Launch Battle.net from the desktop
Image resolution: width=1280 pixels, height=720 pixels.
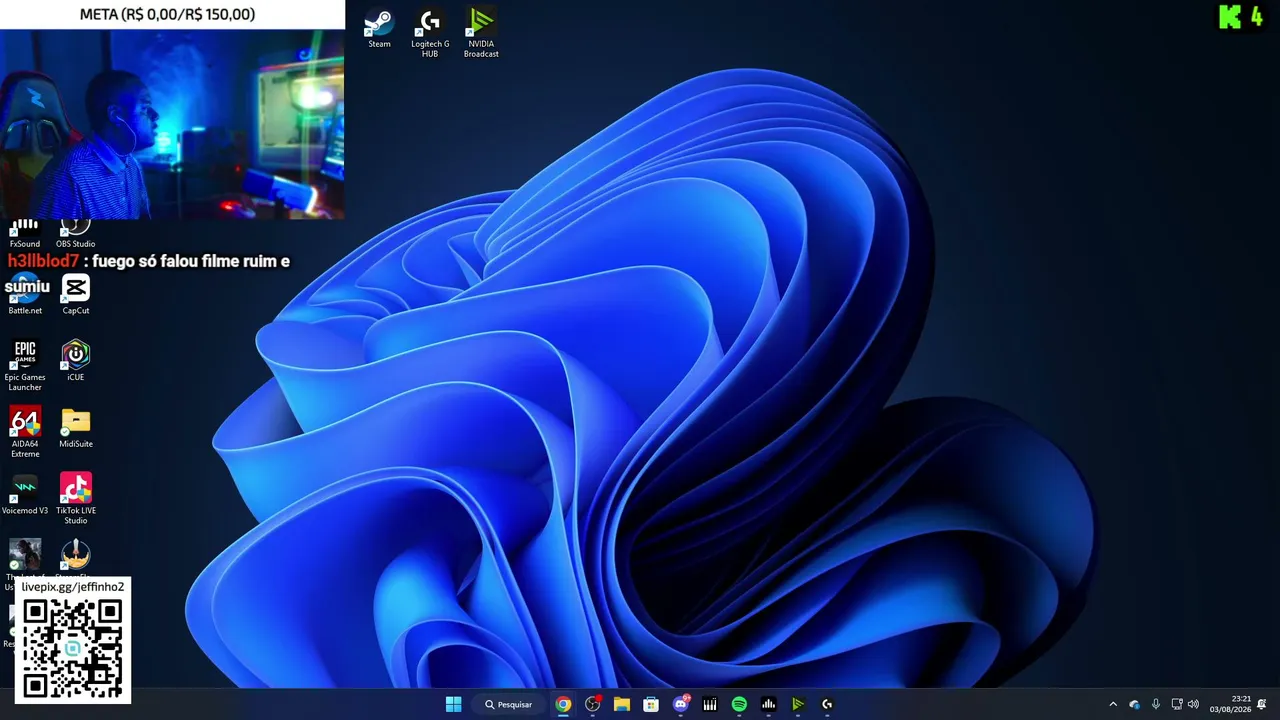25,295
